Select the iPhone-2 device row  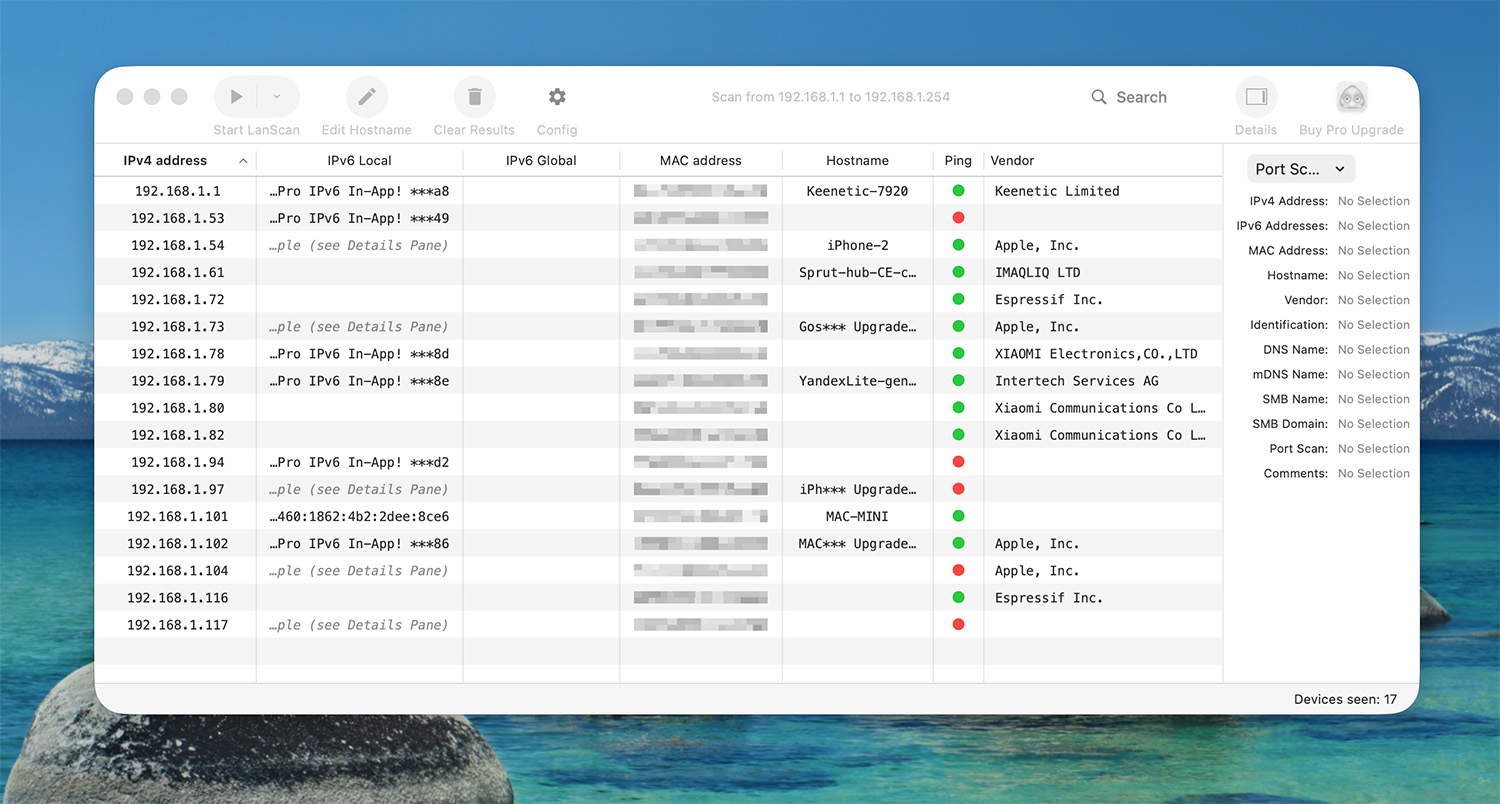pyautogui.click(x=857, y=245)
